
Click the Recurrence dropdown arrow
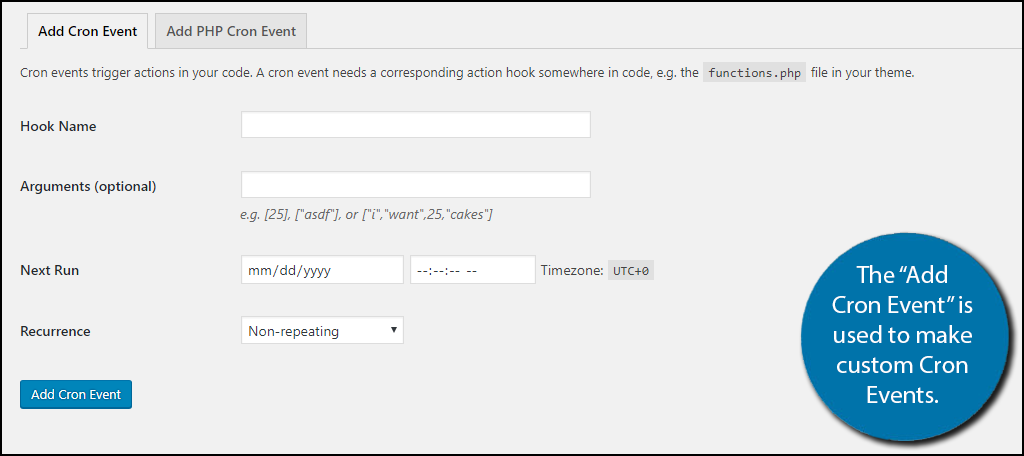394,330
